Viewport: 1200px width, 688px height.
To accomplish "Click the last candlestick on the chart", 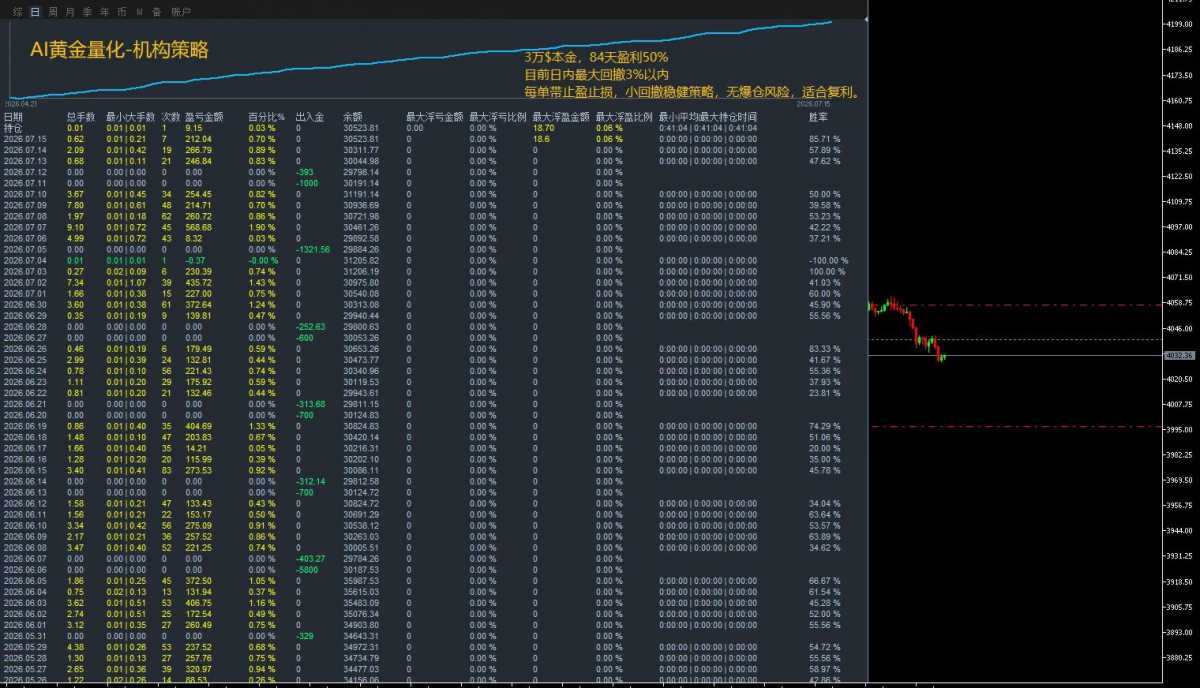I will [x=943, y=357].
